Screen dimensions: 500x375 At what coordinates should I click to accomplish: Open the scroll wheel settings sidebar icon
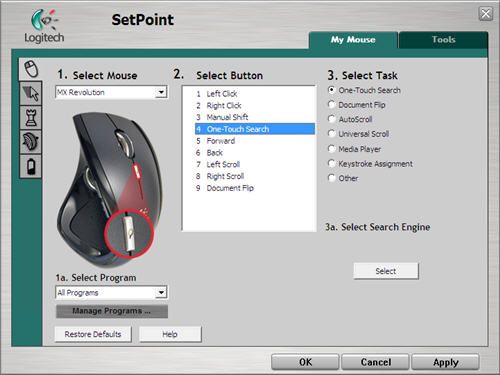coord(31,142)
